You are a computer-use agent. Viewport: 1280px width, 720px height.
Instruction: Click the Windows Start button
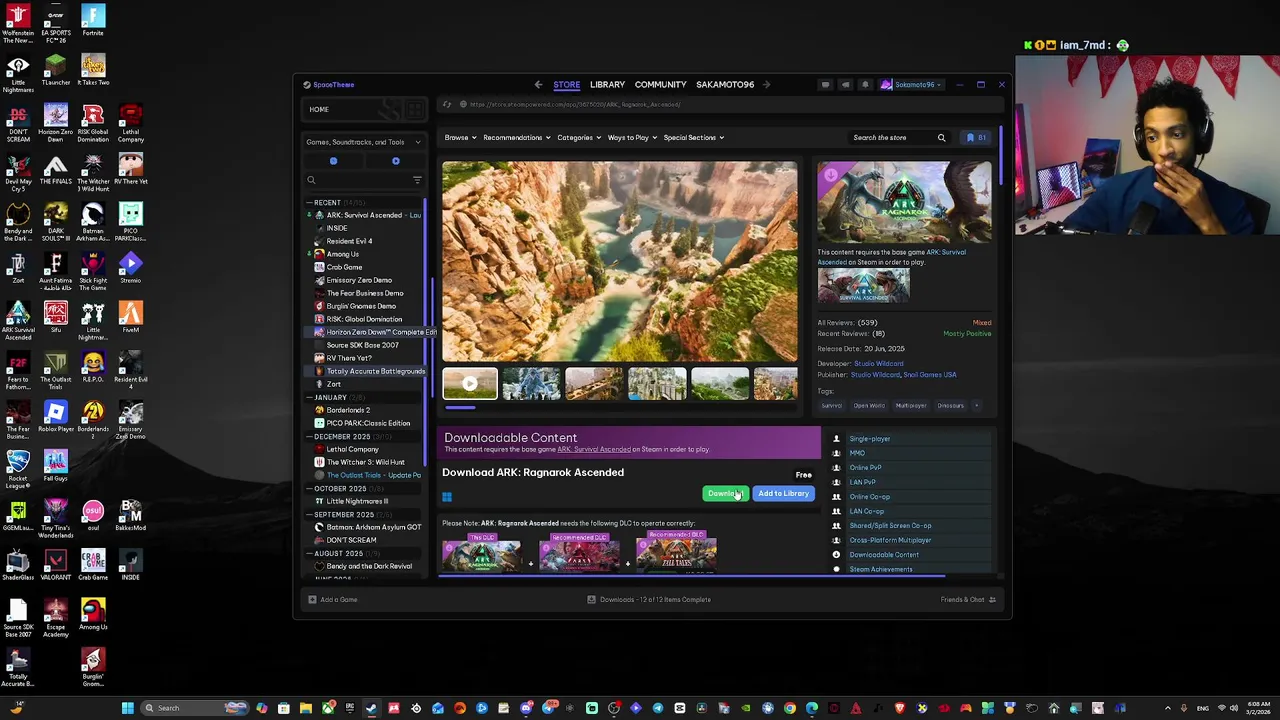(127, 708)
